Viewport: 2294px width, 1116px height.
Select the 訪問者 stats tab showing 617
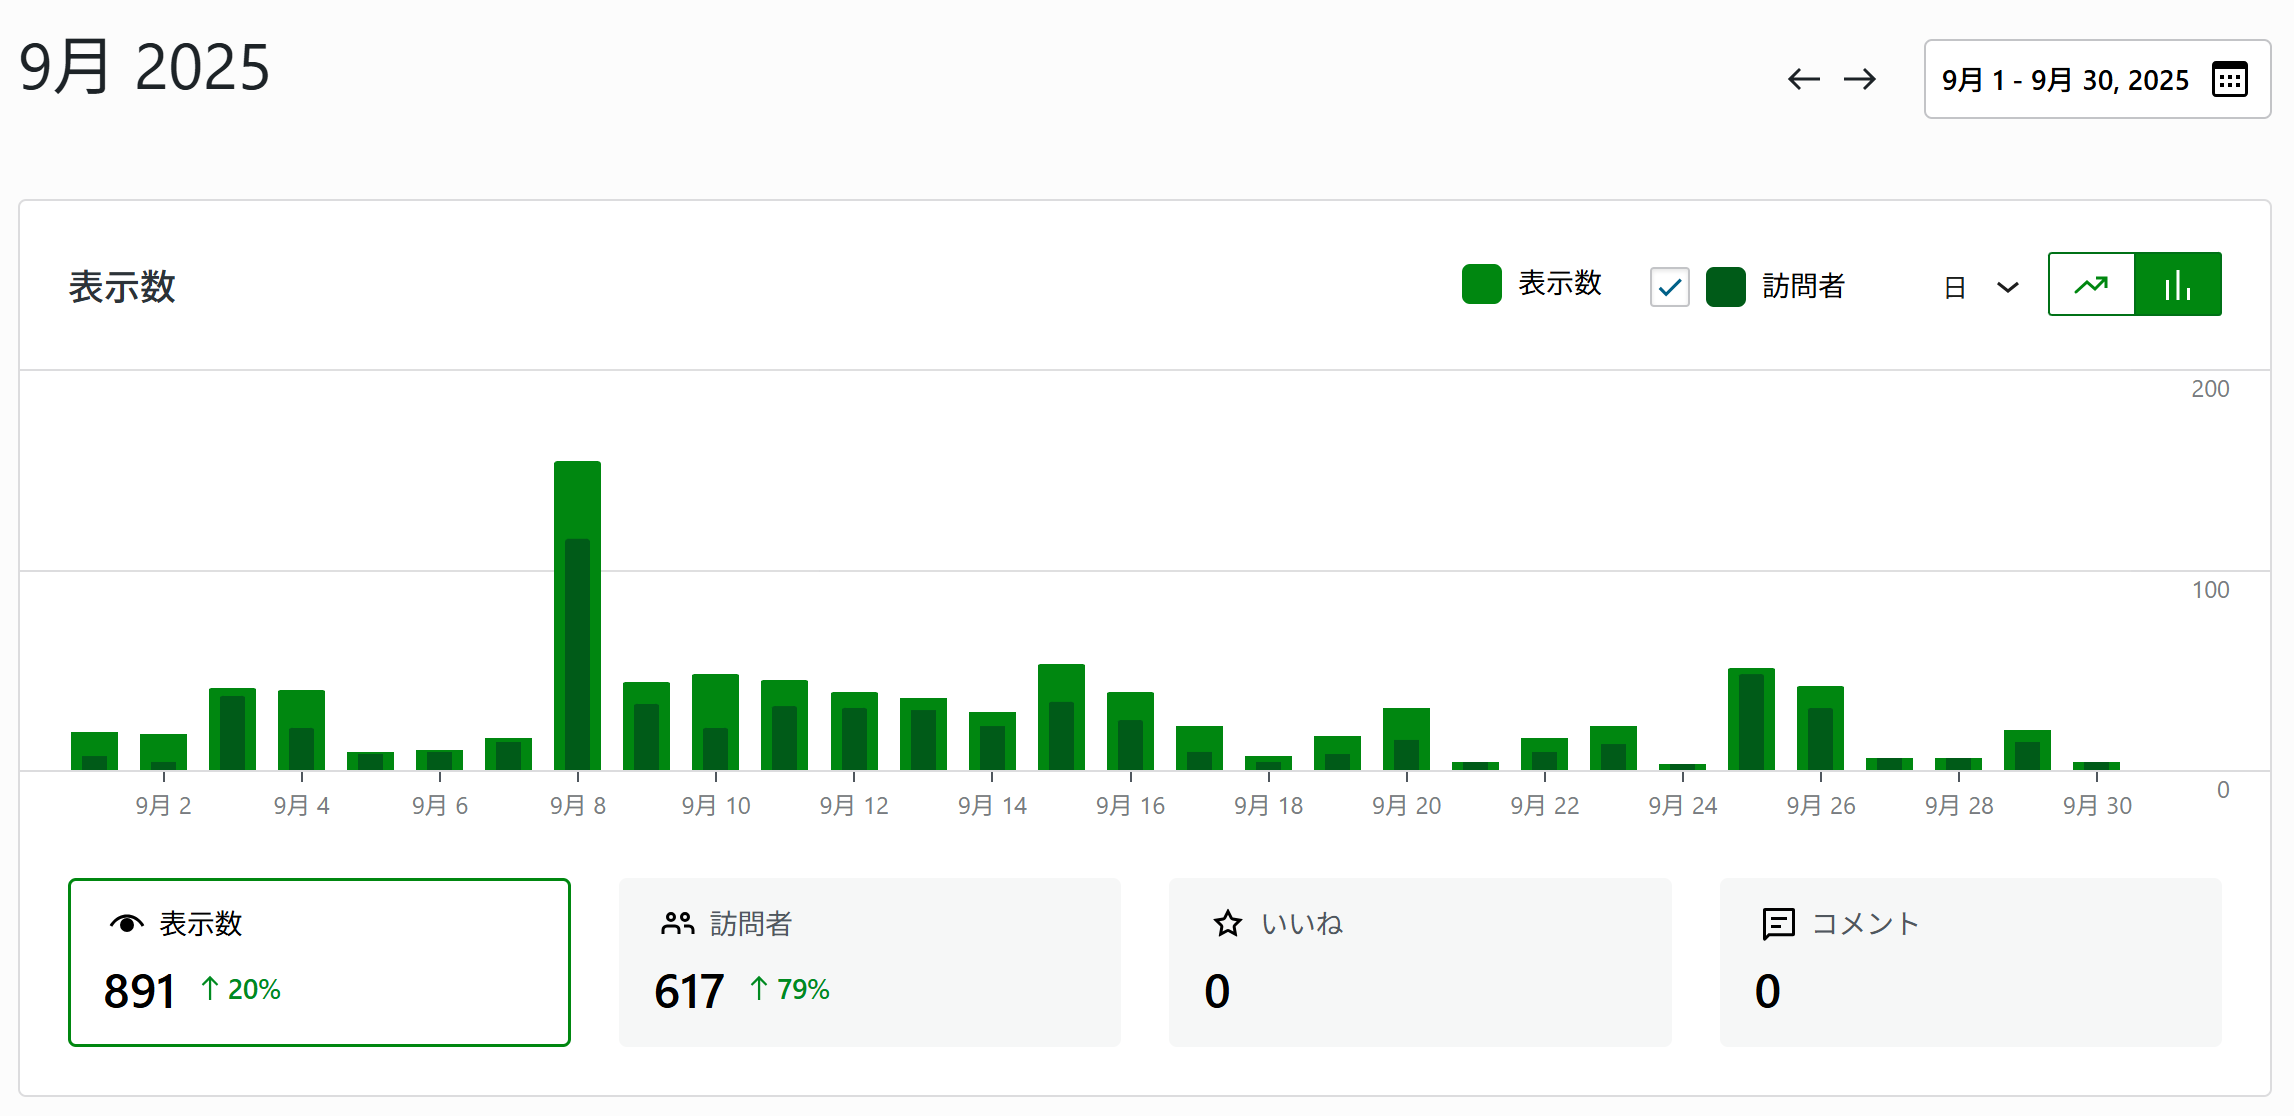pyautogui.click(x=869, y=962)
